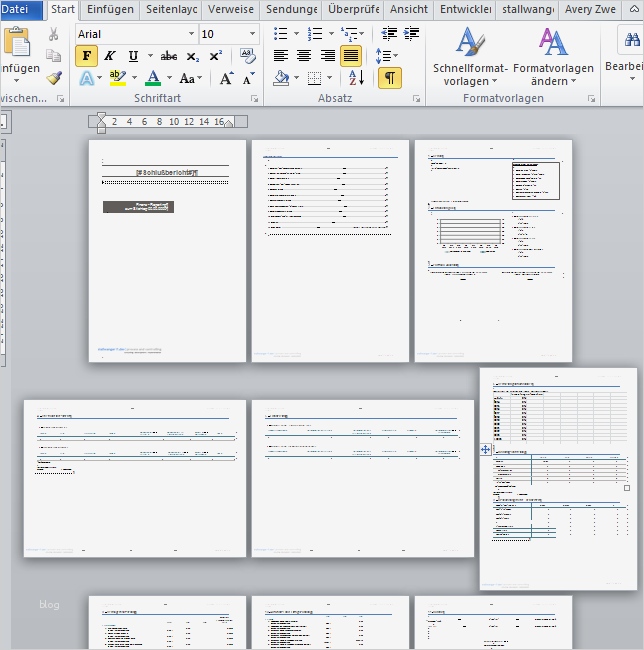The width and height of the screenshot is (644, 650).
Task: Select the Schlußbericht title page
Action: tap(167, 251)
